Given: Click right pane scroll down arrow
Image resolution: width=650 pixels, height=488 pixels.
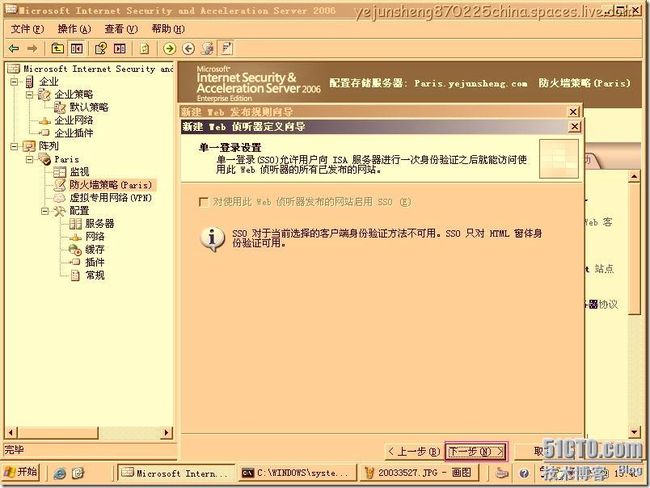Looking at the screenshot, I should [x=634, y=432].
